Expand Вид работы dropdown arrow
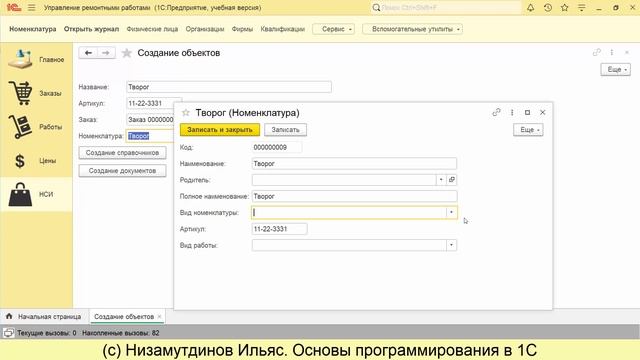Image resolution: width=640 pixels, height=360 pixels. coord(451,245)
